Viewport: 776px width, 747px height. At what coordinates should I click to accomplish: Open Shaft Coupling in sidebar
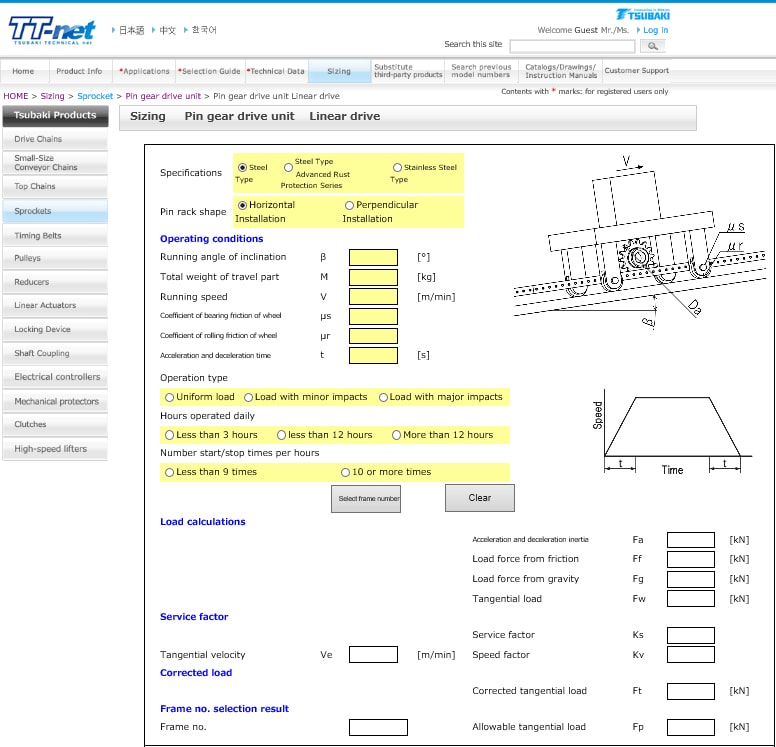tap(55, 353)
